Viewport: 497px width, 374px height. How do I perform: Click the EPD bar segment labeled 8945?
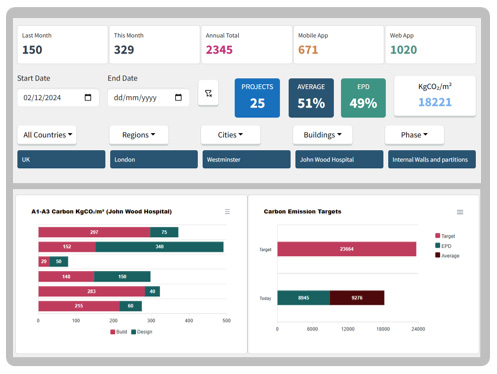tap(304, 298)
